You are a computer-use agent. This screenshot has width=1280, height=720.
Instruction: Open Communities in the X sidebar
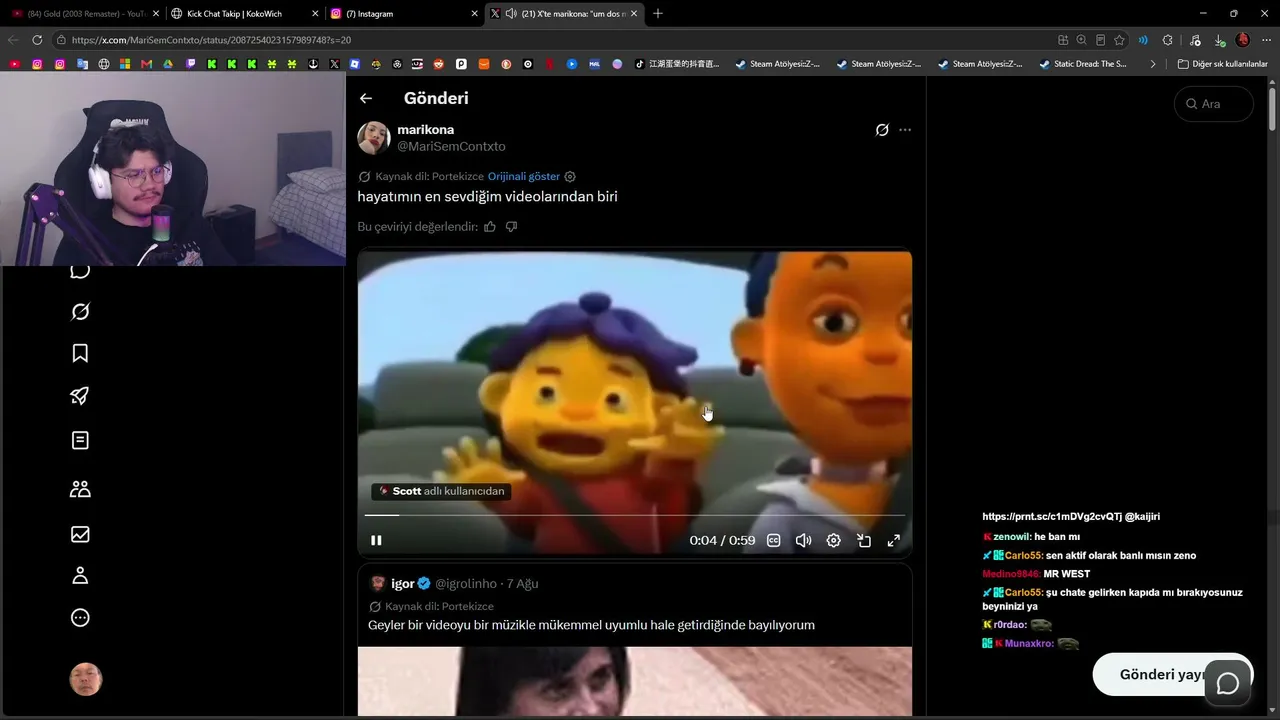(80, 489)
